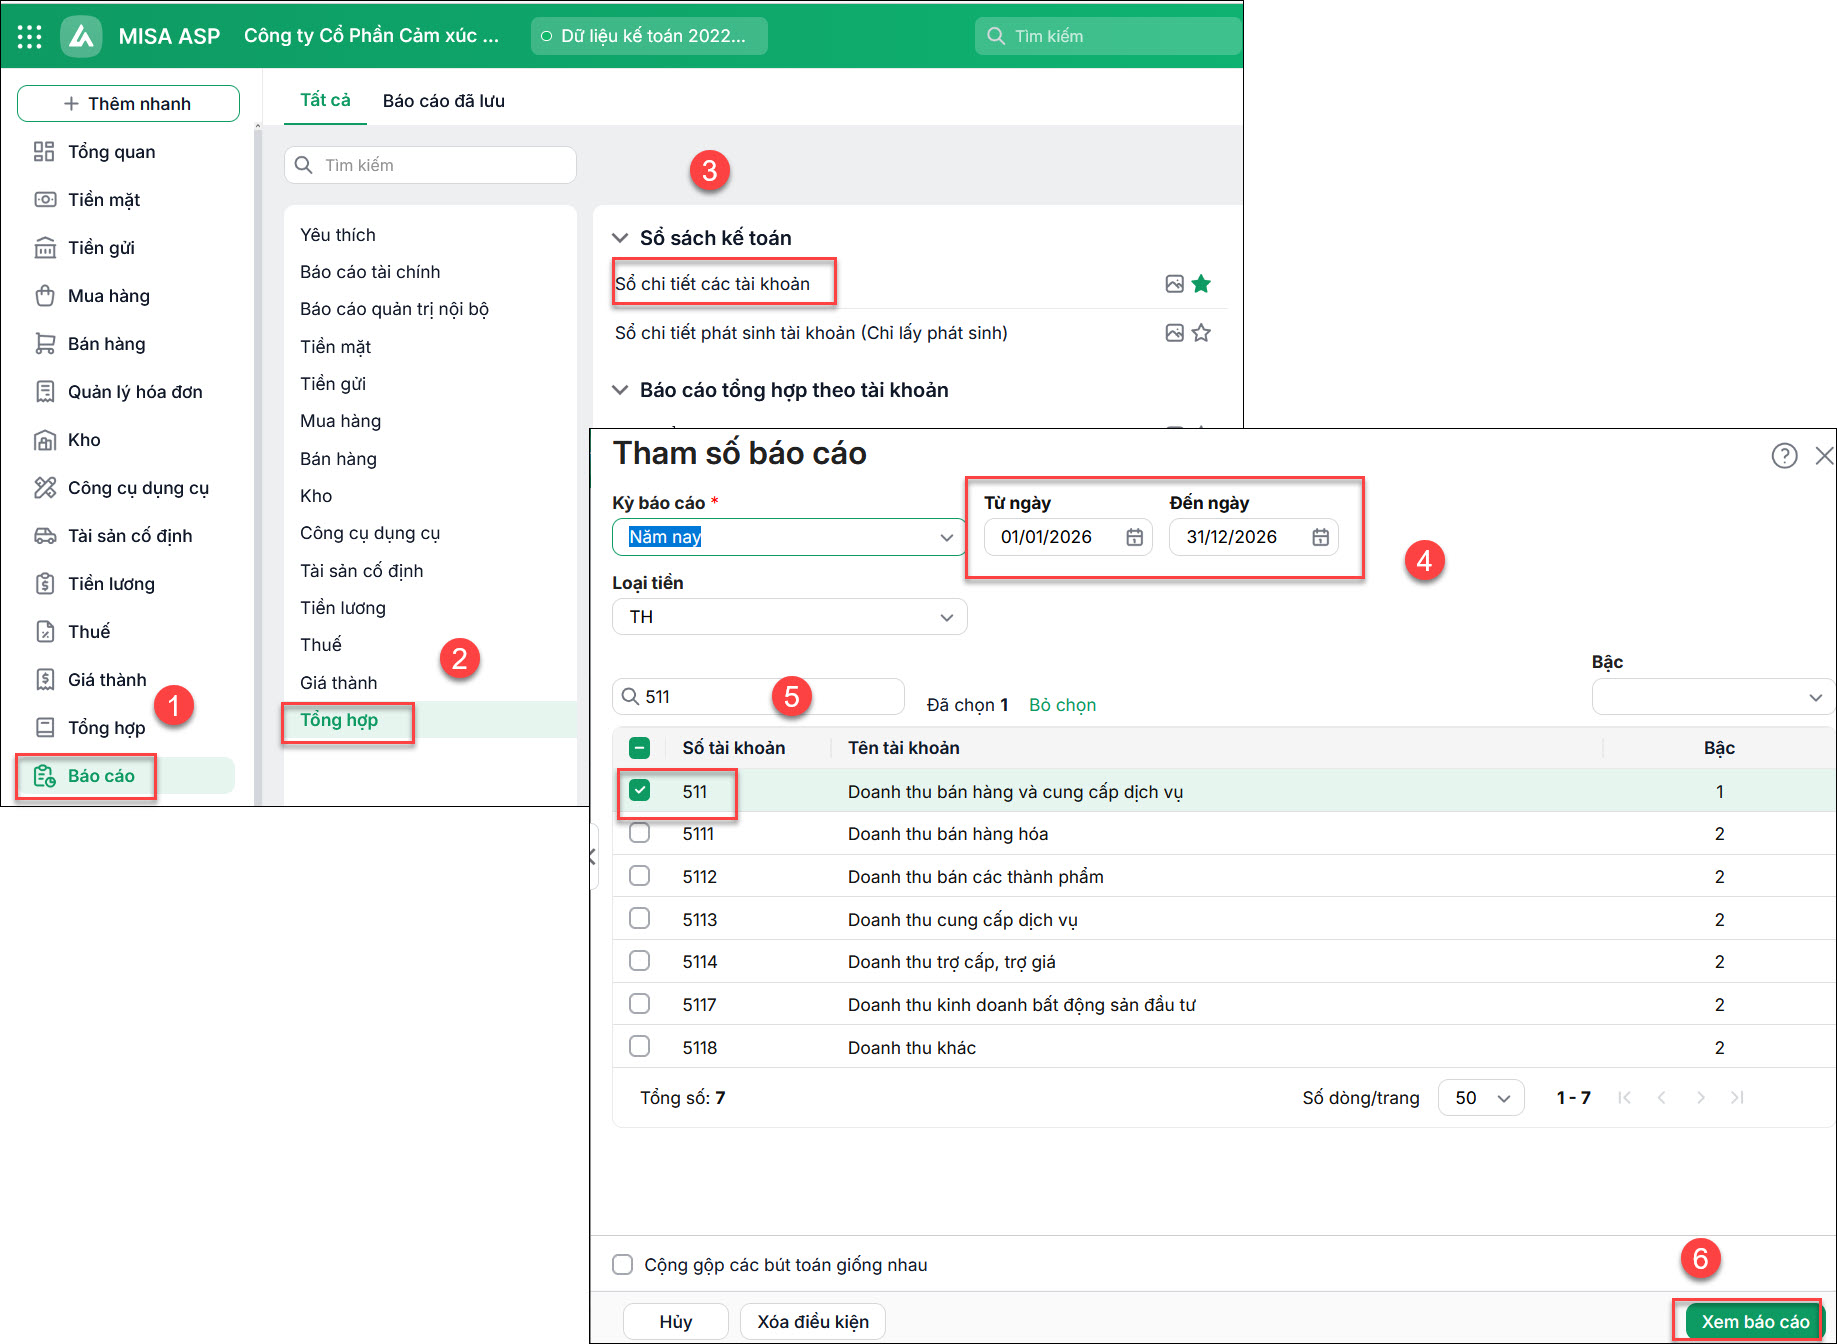1837x1344 pixels.
Task: Open the Số dòng/trang 50 dropdown
Action: pos(1481,1098)
